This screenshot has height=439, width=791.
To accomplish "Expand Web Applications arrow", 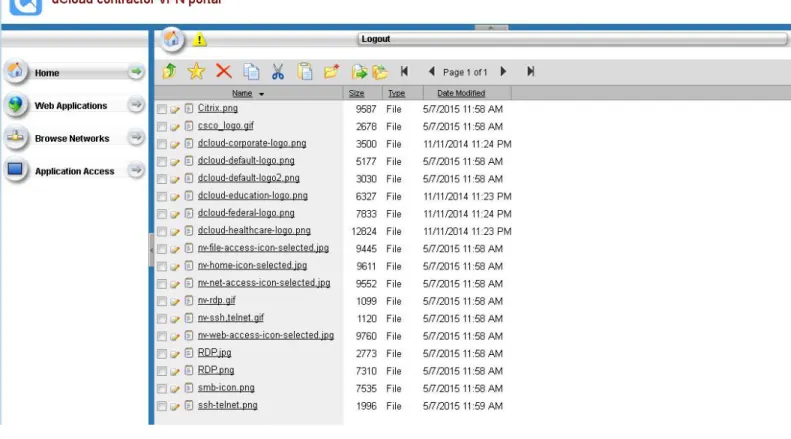I will click(x=136, y=104).
